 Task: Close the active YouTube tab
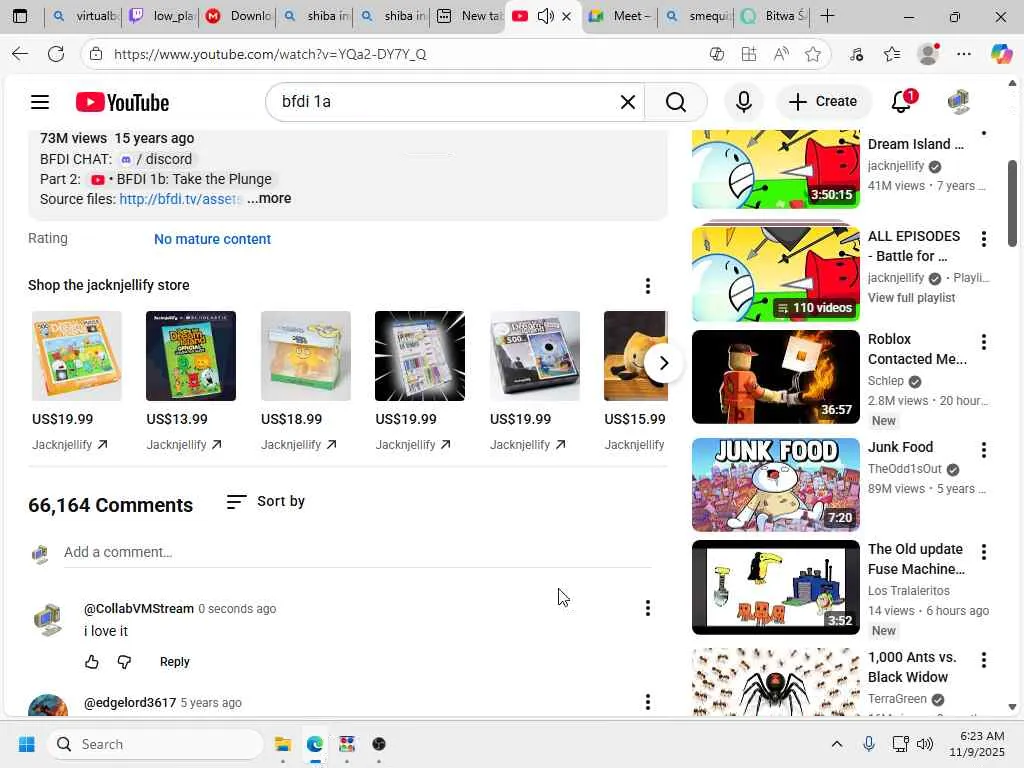coord(566,16)
